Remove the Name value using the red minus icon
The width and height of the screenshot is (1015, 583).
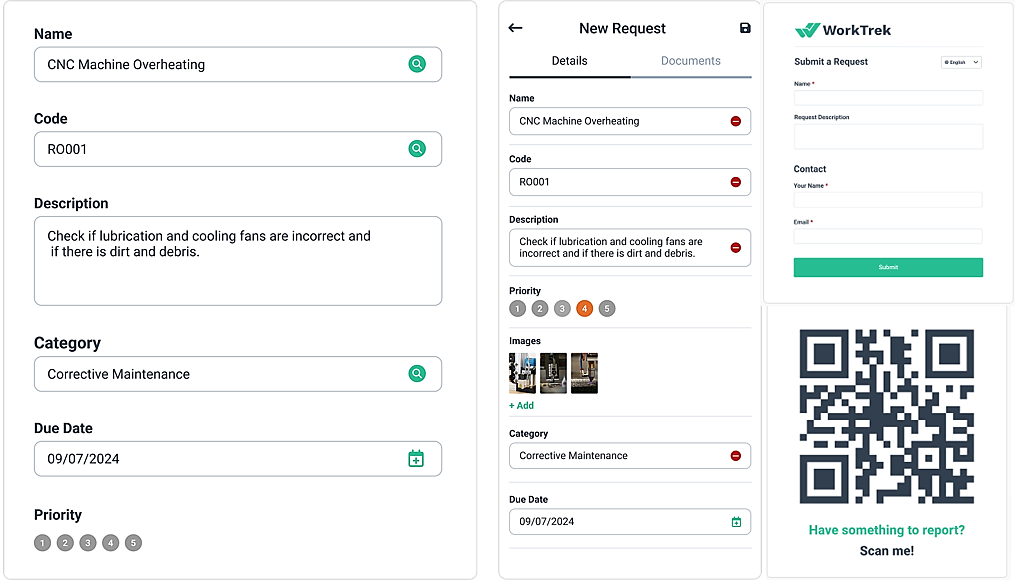tap(737, 120)
